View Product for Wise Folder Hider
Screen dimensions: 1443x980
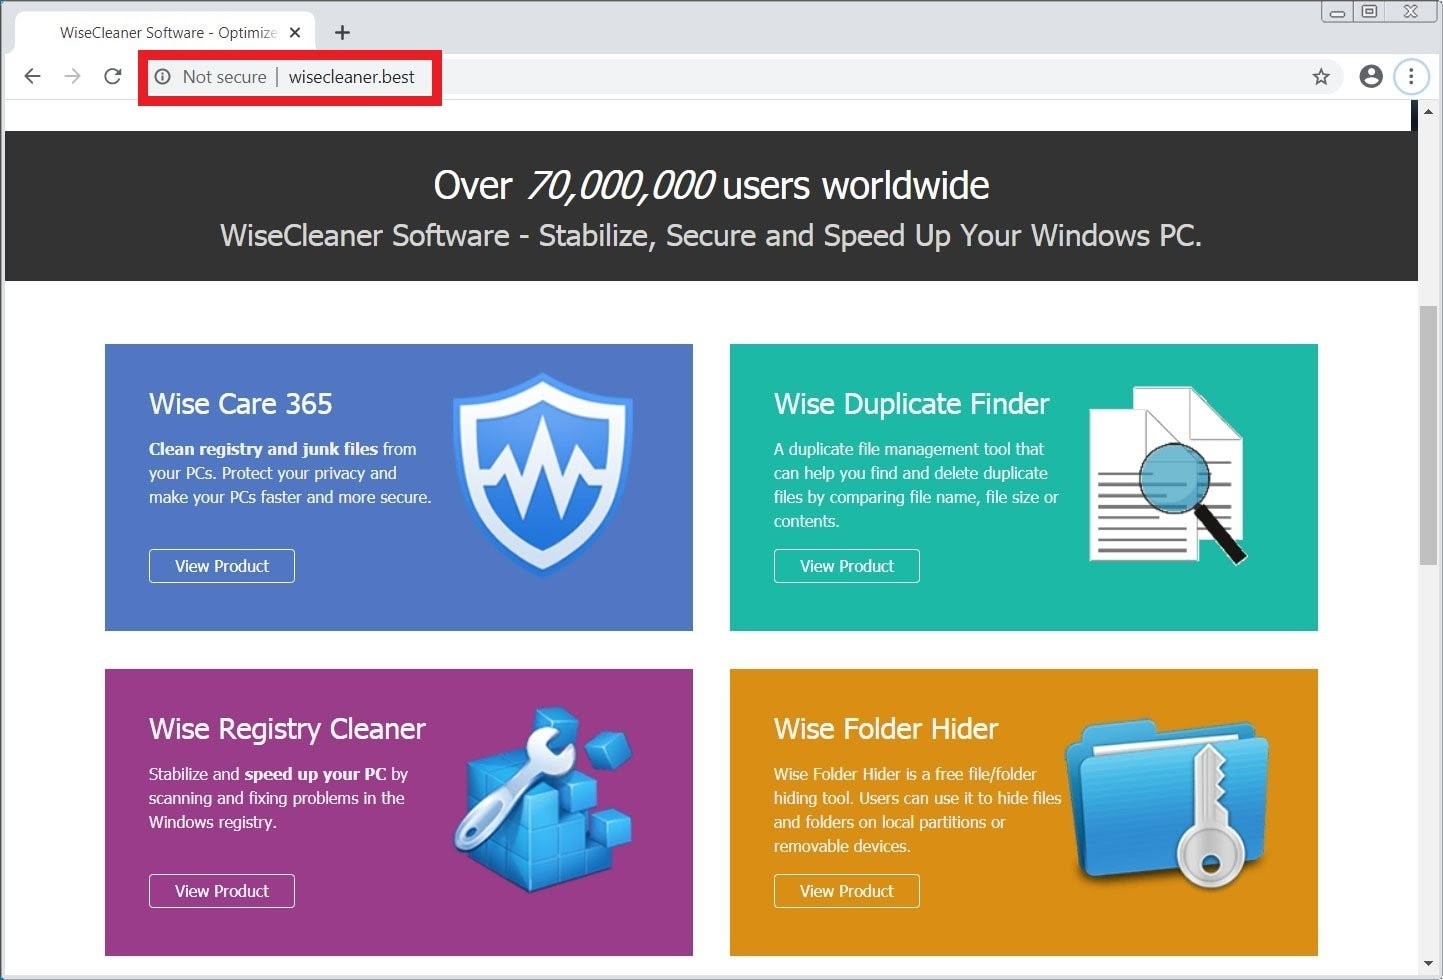(x=847, y=891)
